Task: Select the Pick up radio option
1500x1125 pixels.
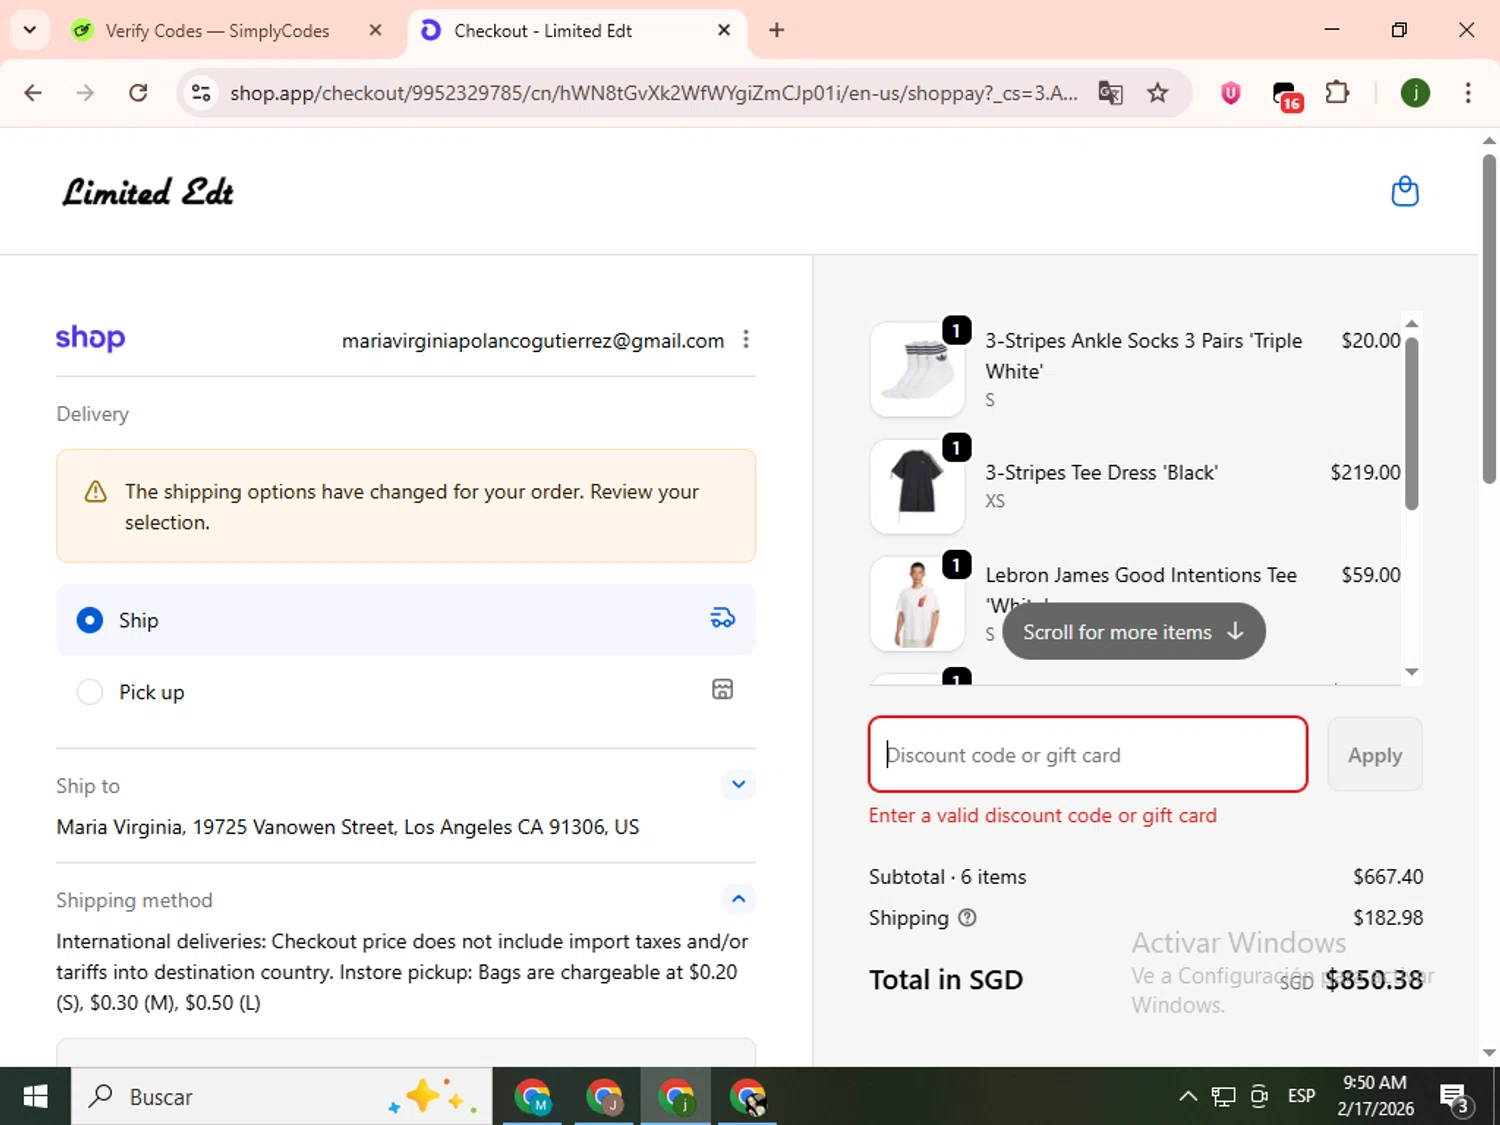Action: [x=90, y=692]
